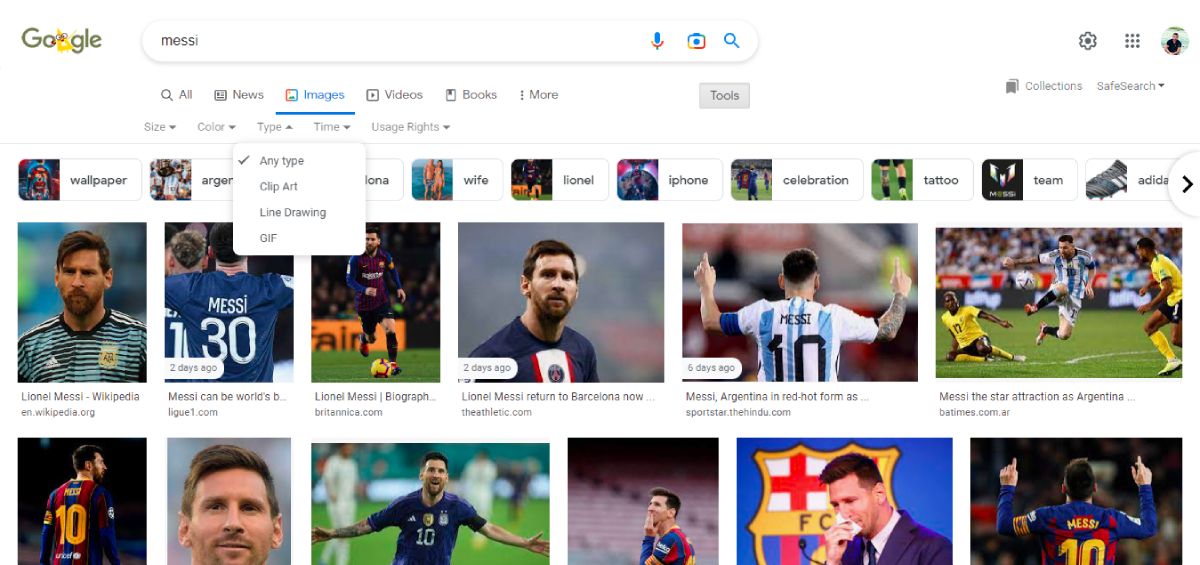Open 'Messi, Argentina in red-hot form' link
Screen dimensions: 1200x565
click(778, 397)
